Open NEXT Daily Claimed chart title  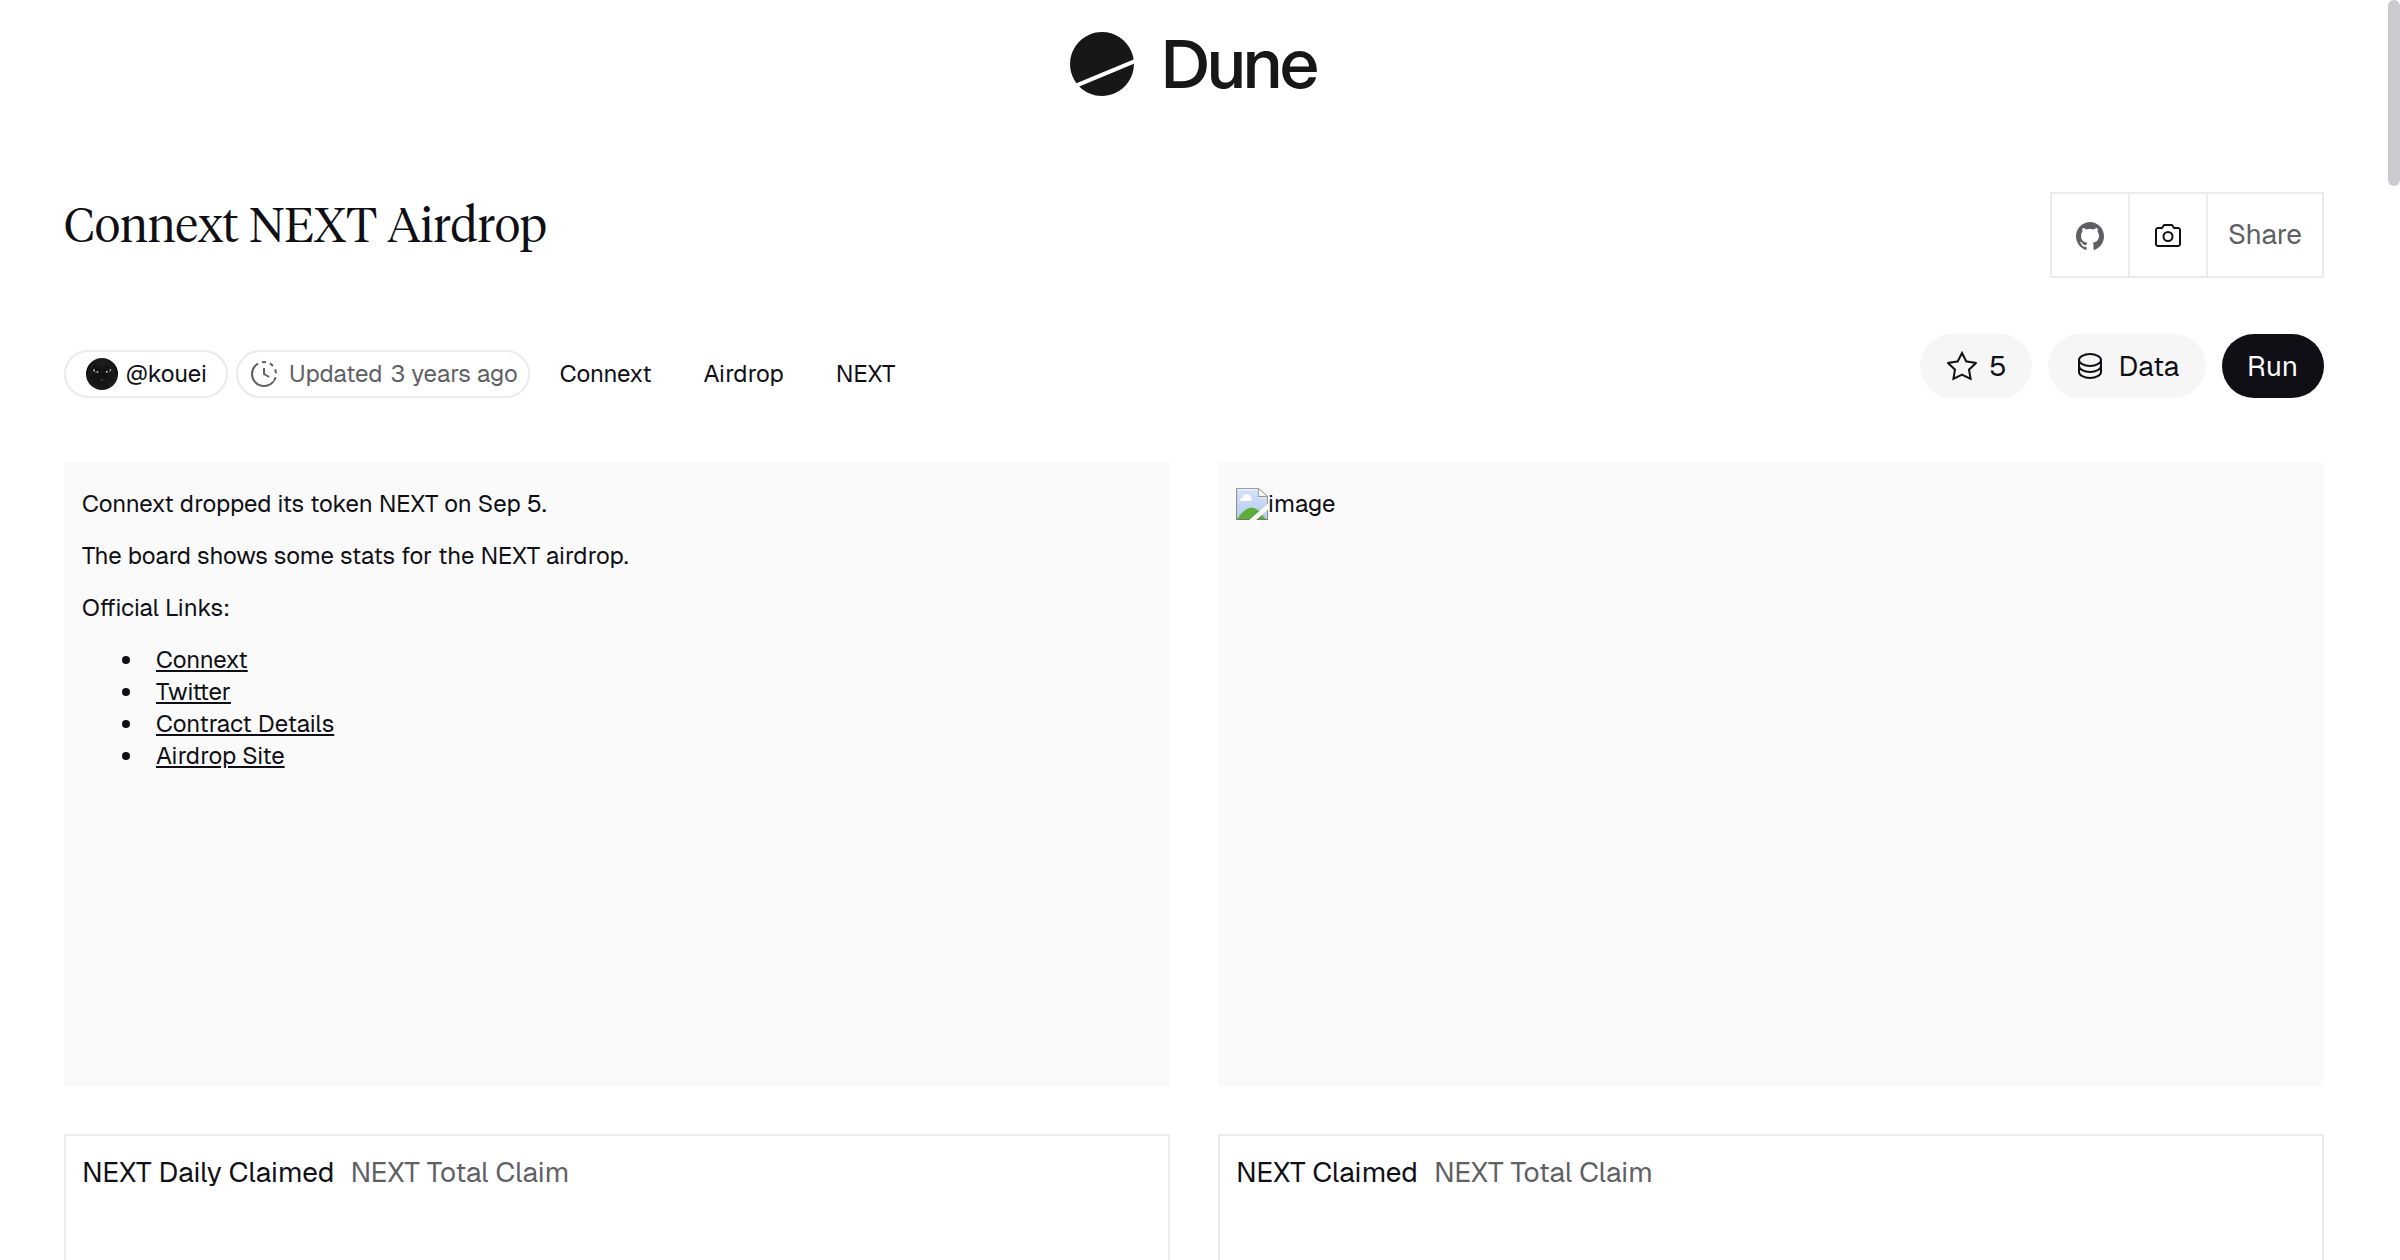208,1172
